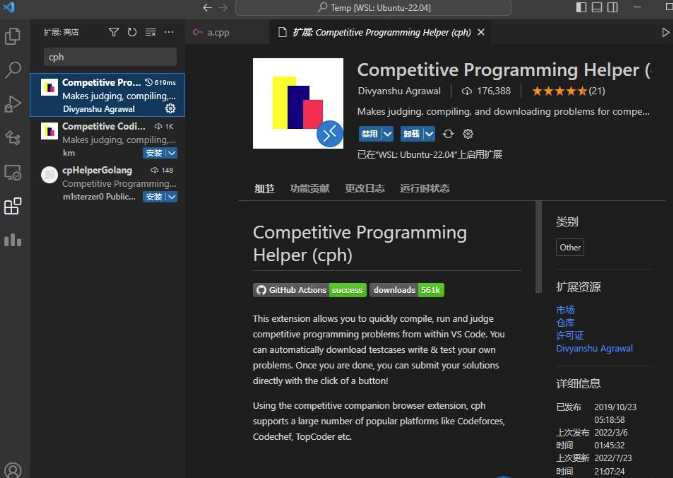Toggle the secondary side bar layout icon
673x478 pixels.
click(612, 7)
